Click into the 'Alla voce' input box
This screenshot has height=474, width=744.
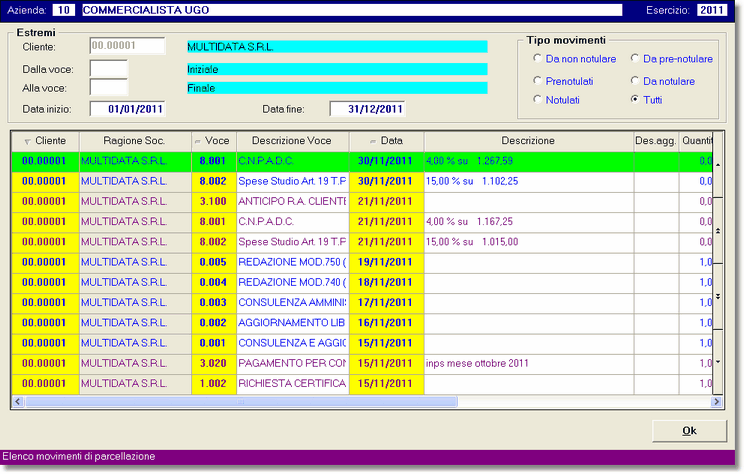point(109,87)
